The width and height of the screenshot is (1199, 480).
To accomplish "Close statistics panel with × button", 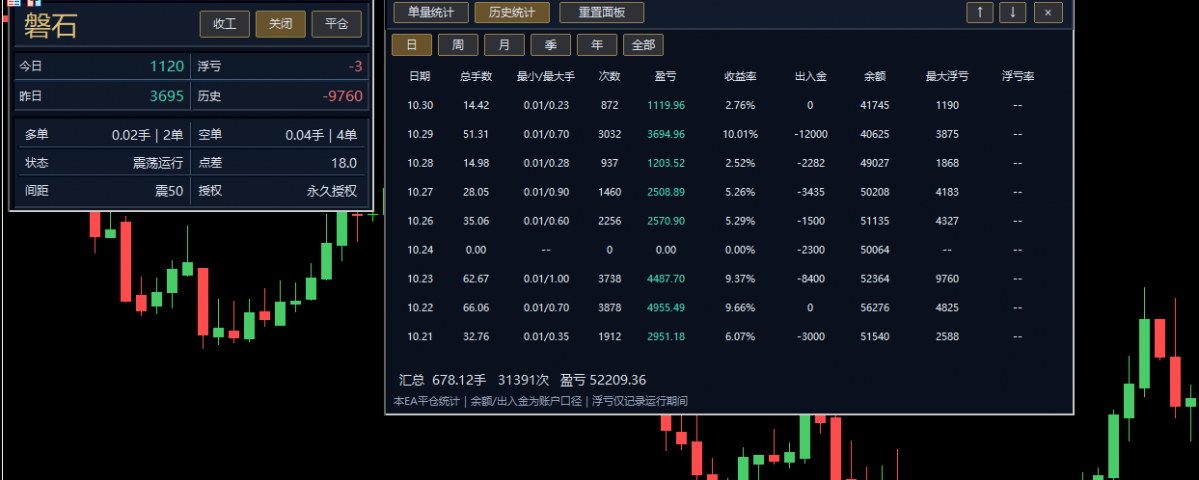I will pos(1048,12).
